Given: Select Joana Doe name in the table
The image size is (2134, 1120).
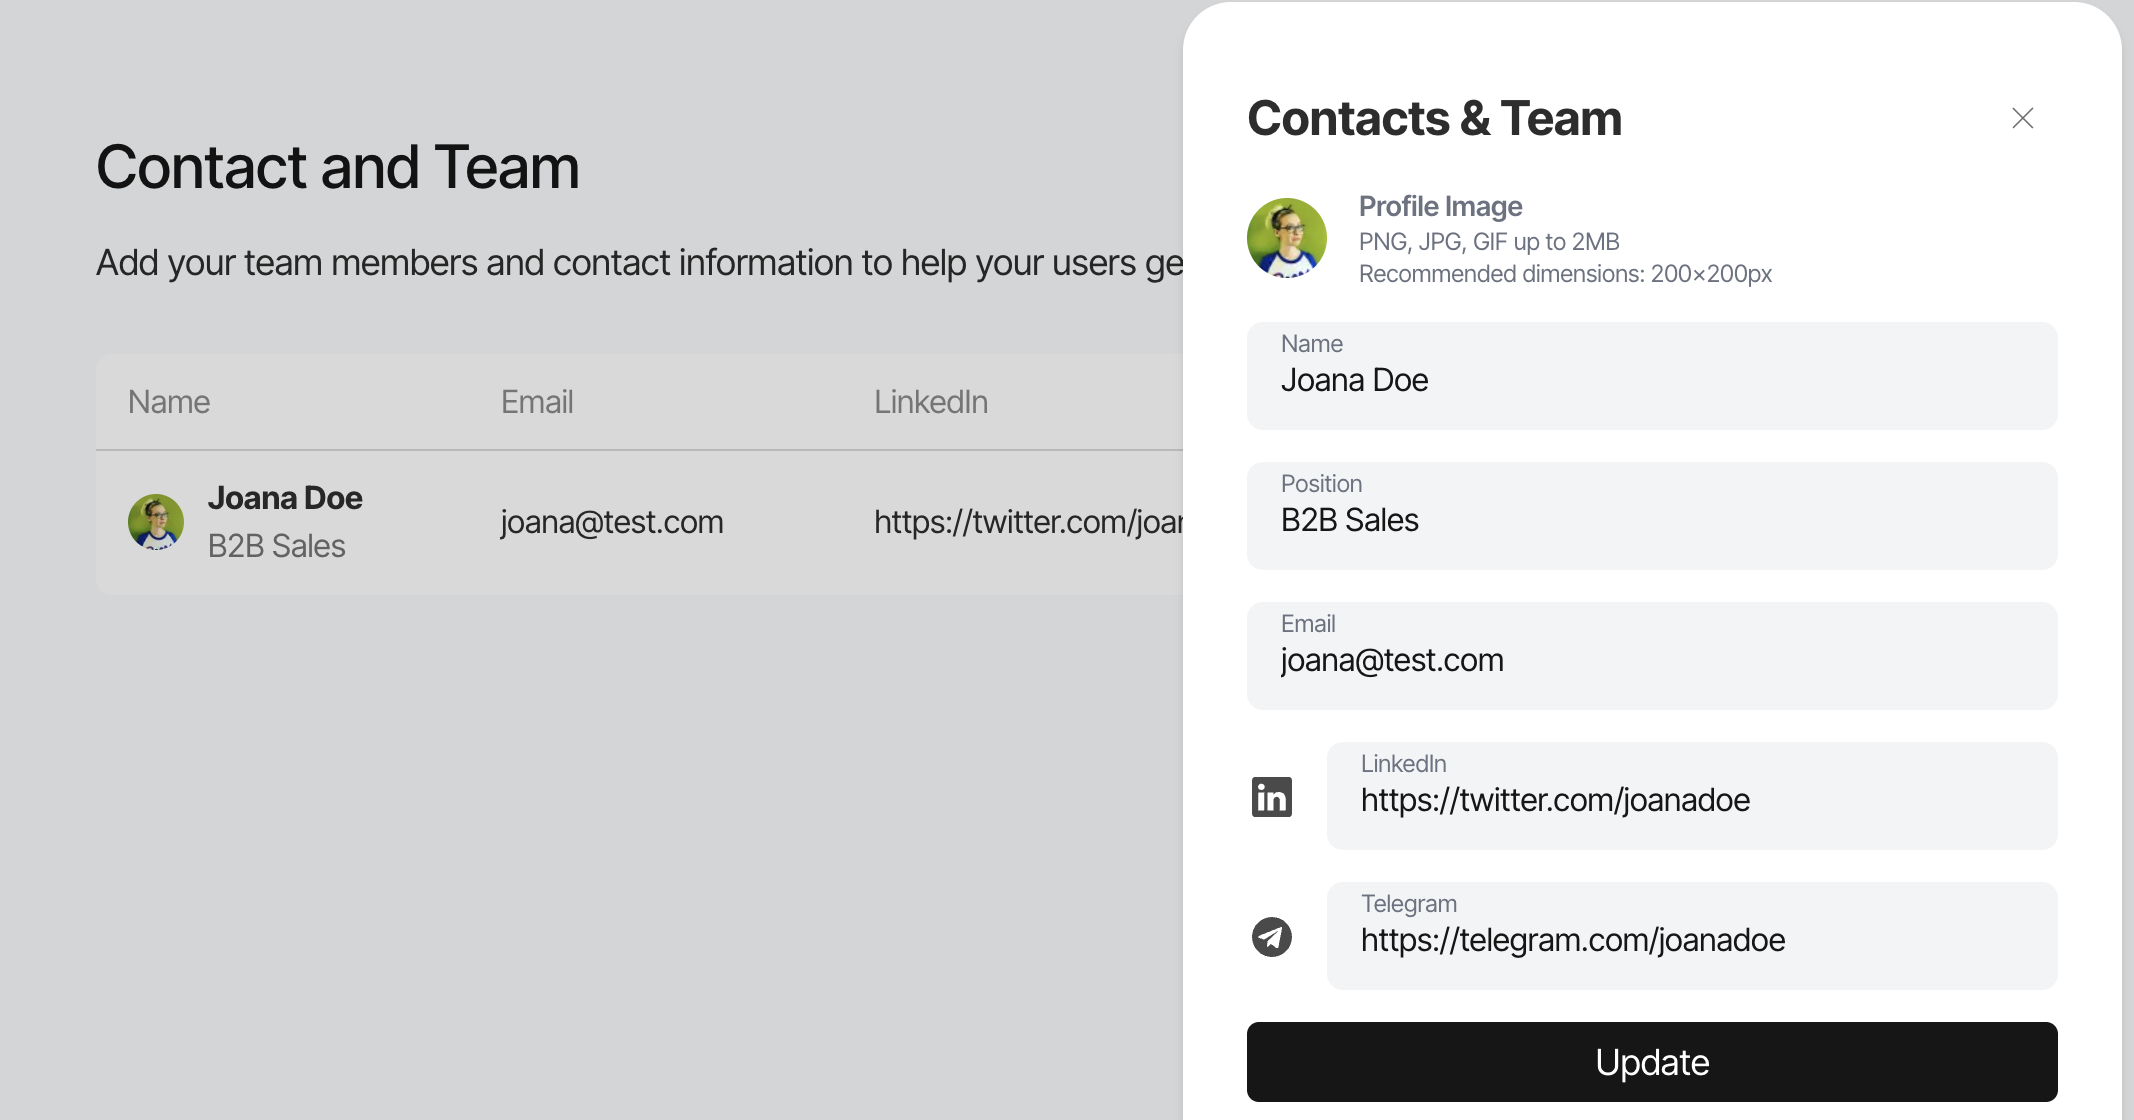Looking at the screenshot, I should (x=285, y=498).
